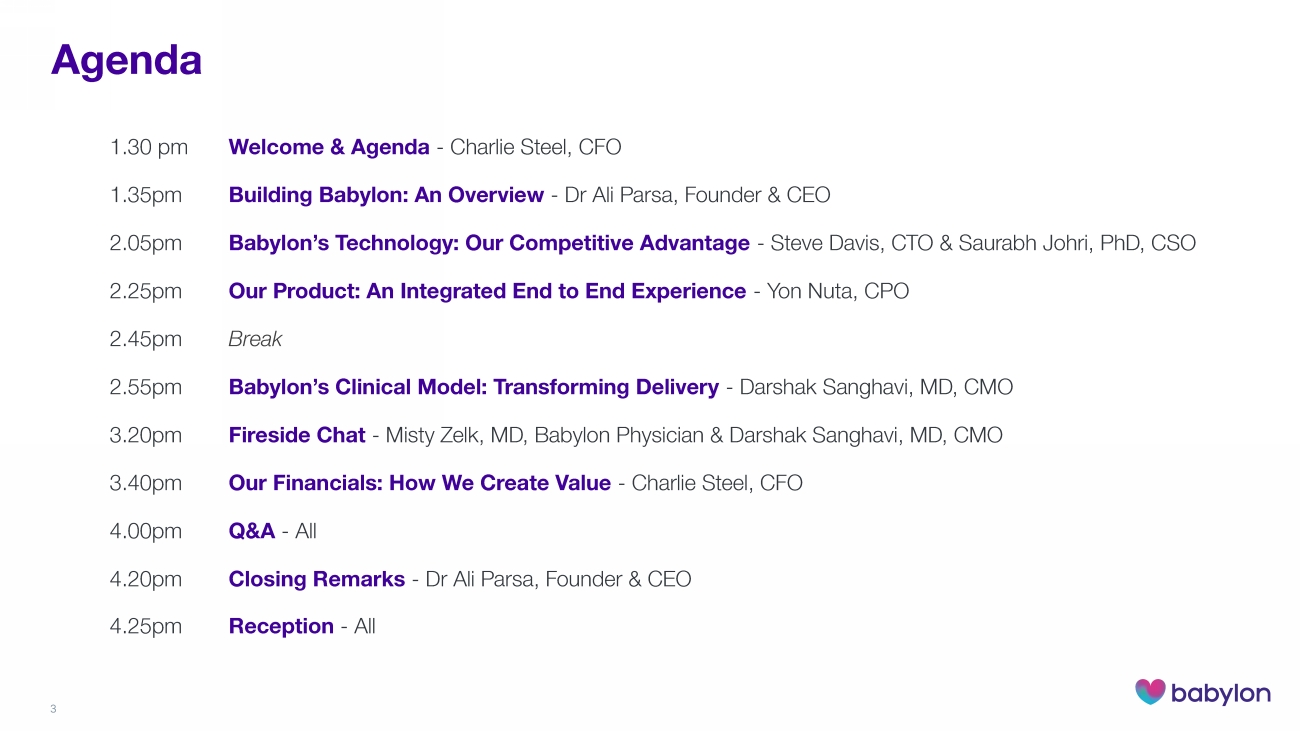Select Babylon's Technology: Our Competitive Advantage
The image size is (1300, 731).
[x=489, y=243]
